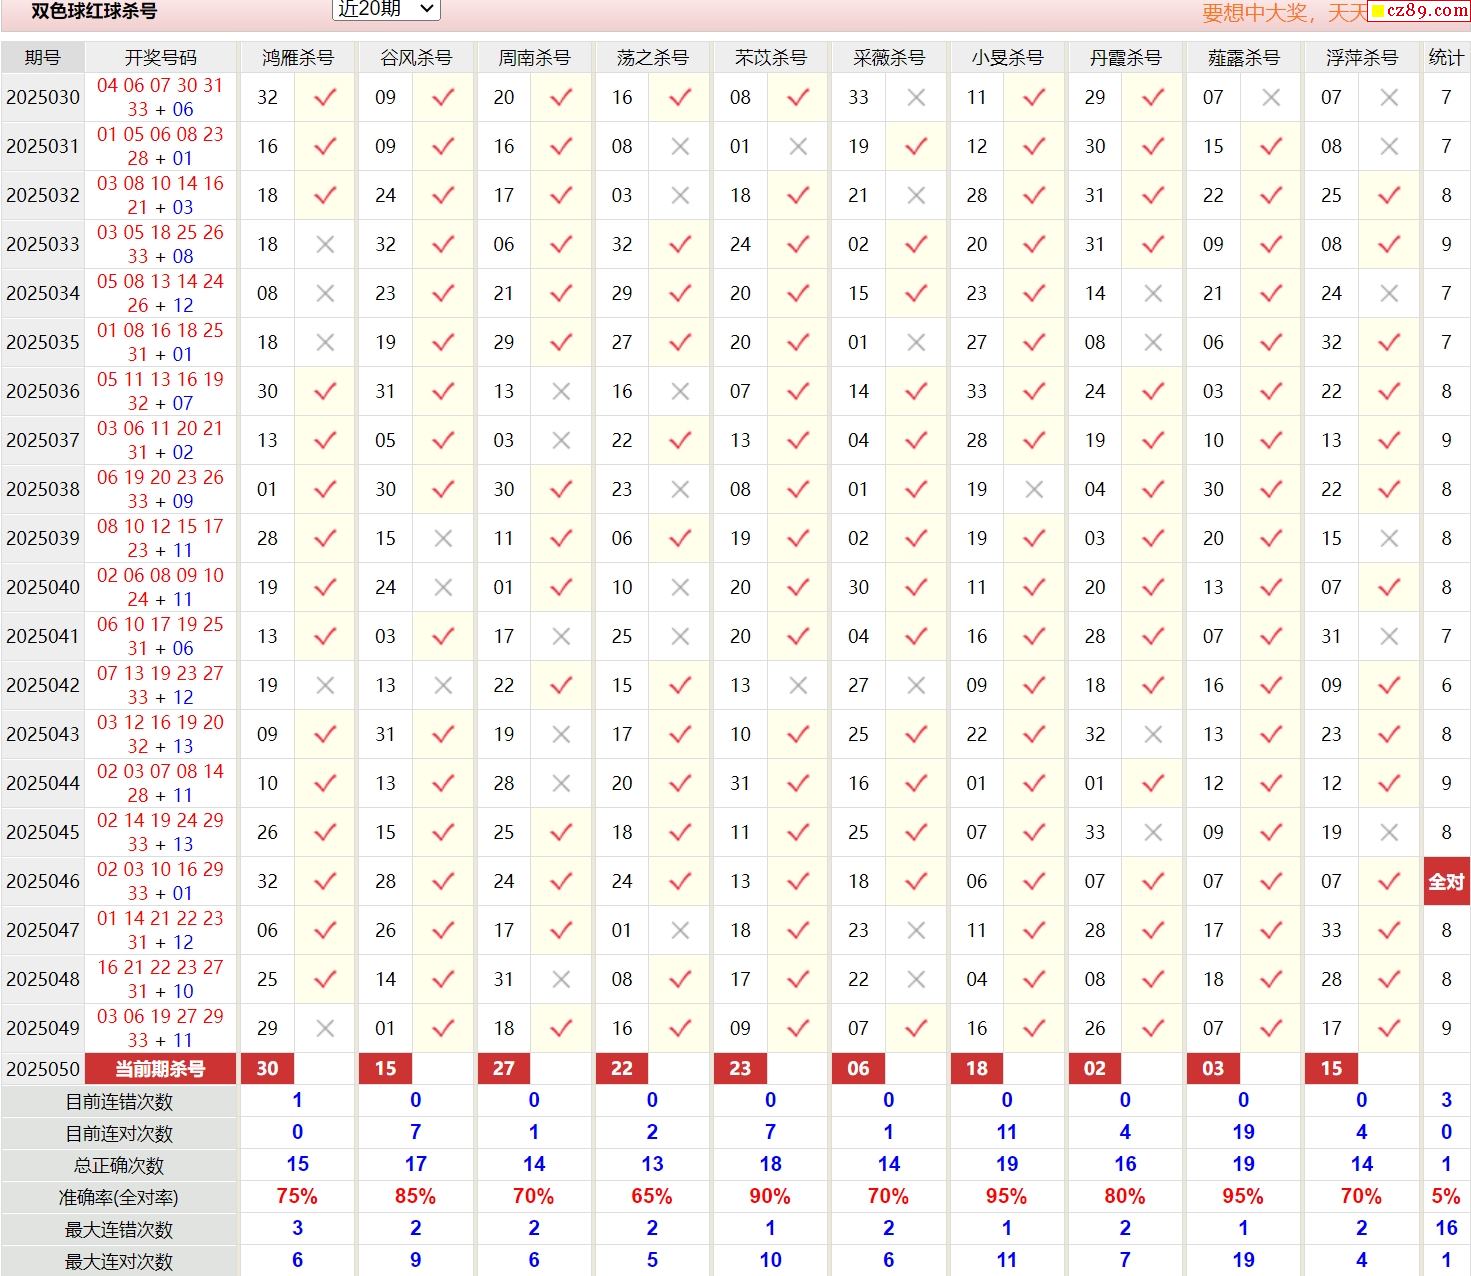Click the red 当前期杀号 label

161,1069
